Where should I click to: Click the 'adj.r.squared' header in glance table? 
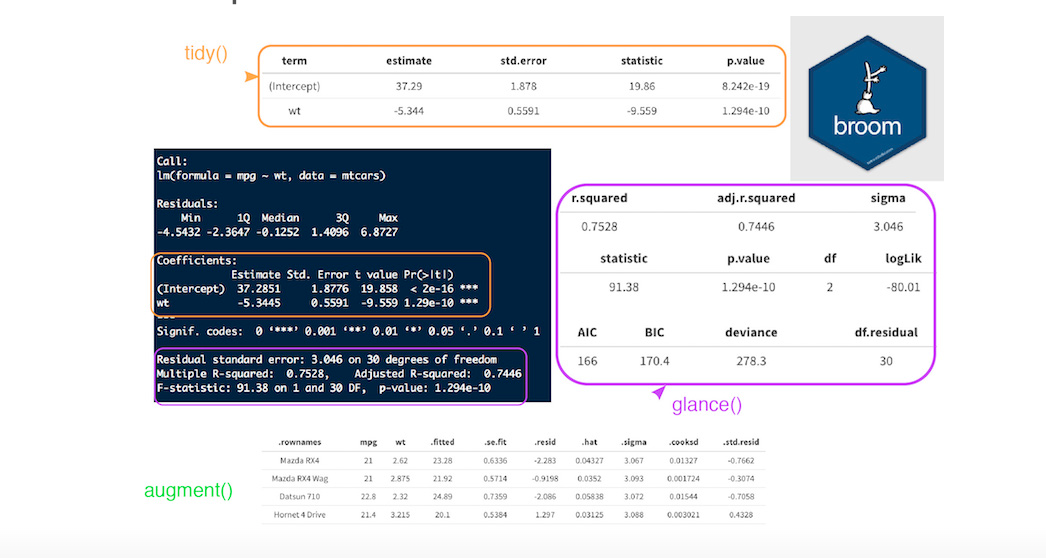click(756, 198)
